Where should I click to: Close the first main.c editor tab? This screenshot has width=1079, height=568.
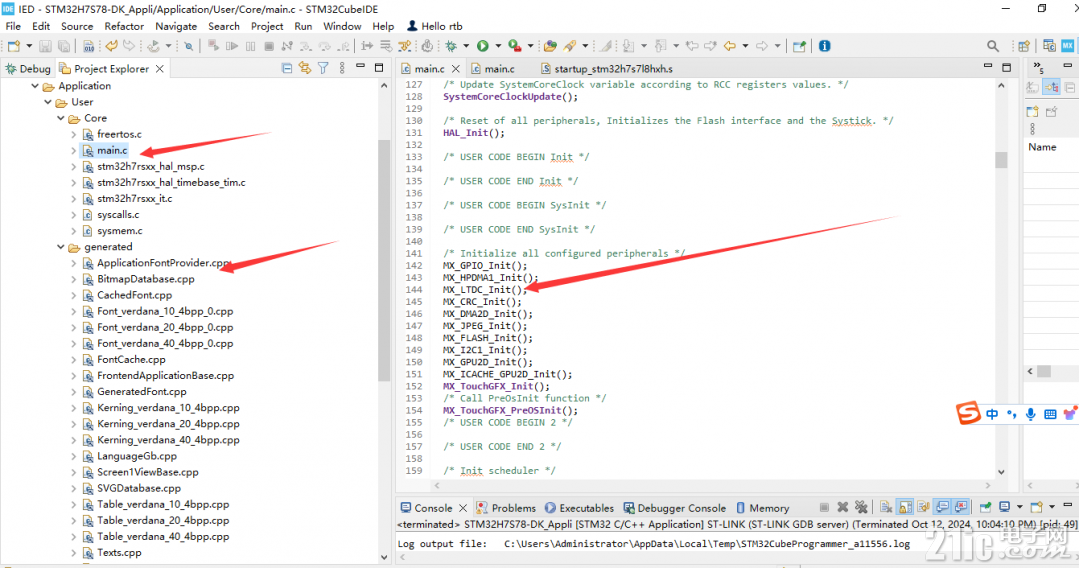point(456,69)
